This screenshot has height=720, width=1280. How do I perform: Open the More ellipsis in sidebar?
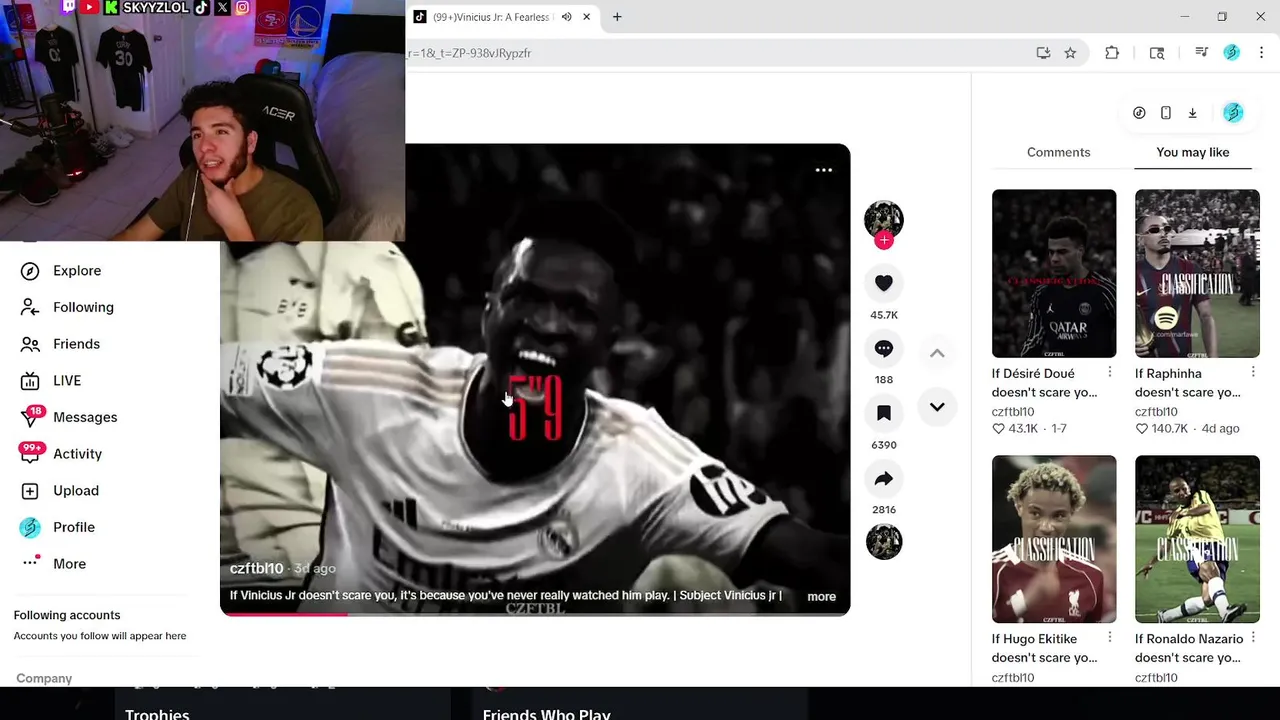30,564
